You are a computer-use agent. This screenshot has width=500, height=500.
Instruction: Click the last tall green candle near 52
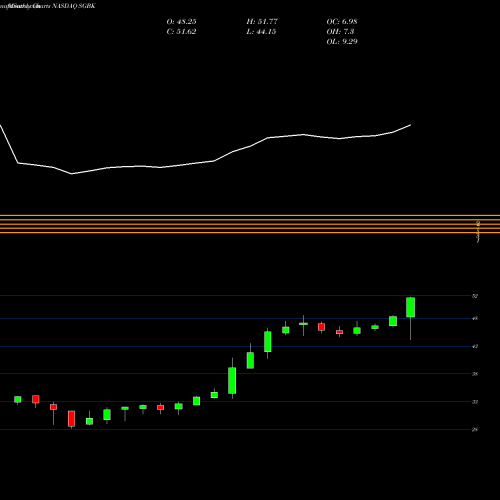point(410,307)
